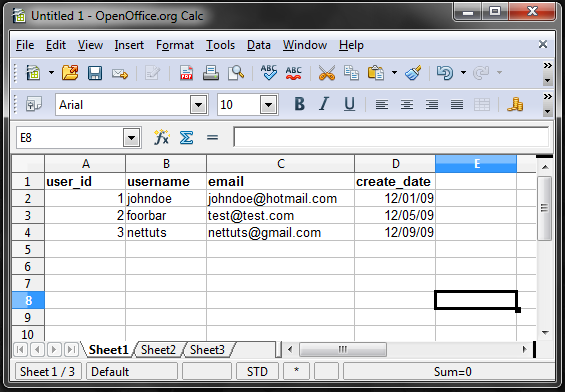Click the Open folder icon
Image resolution: width=565 pixels, height=392 pixels.
click(x=70, y=73)
